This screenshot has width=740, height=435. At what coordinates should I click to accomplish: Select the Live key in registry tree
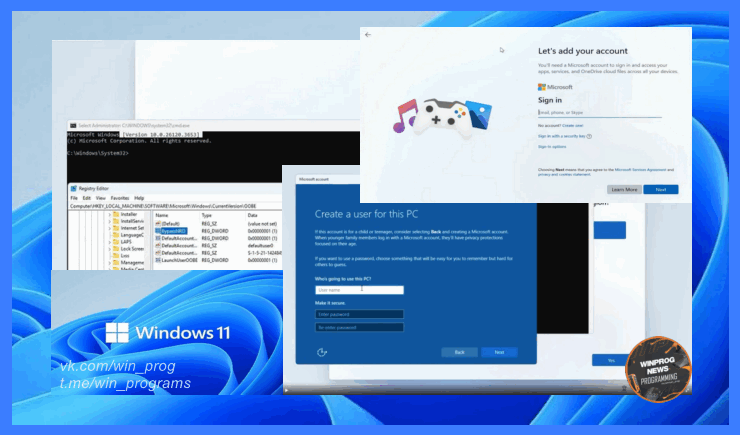[x=125, y=255]
